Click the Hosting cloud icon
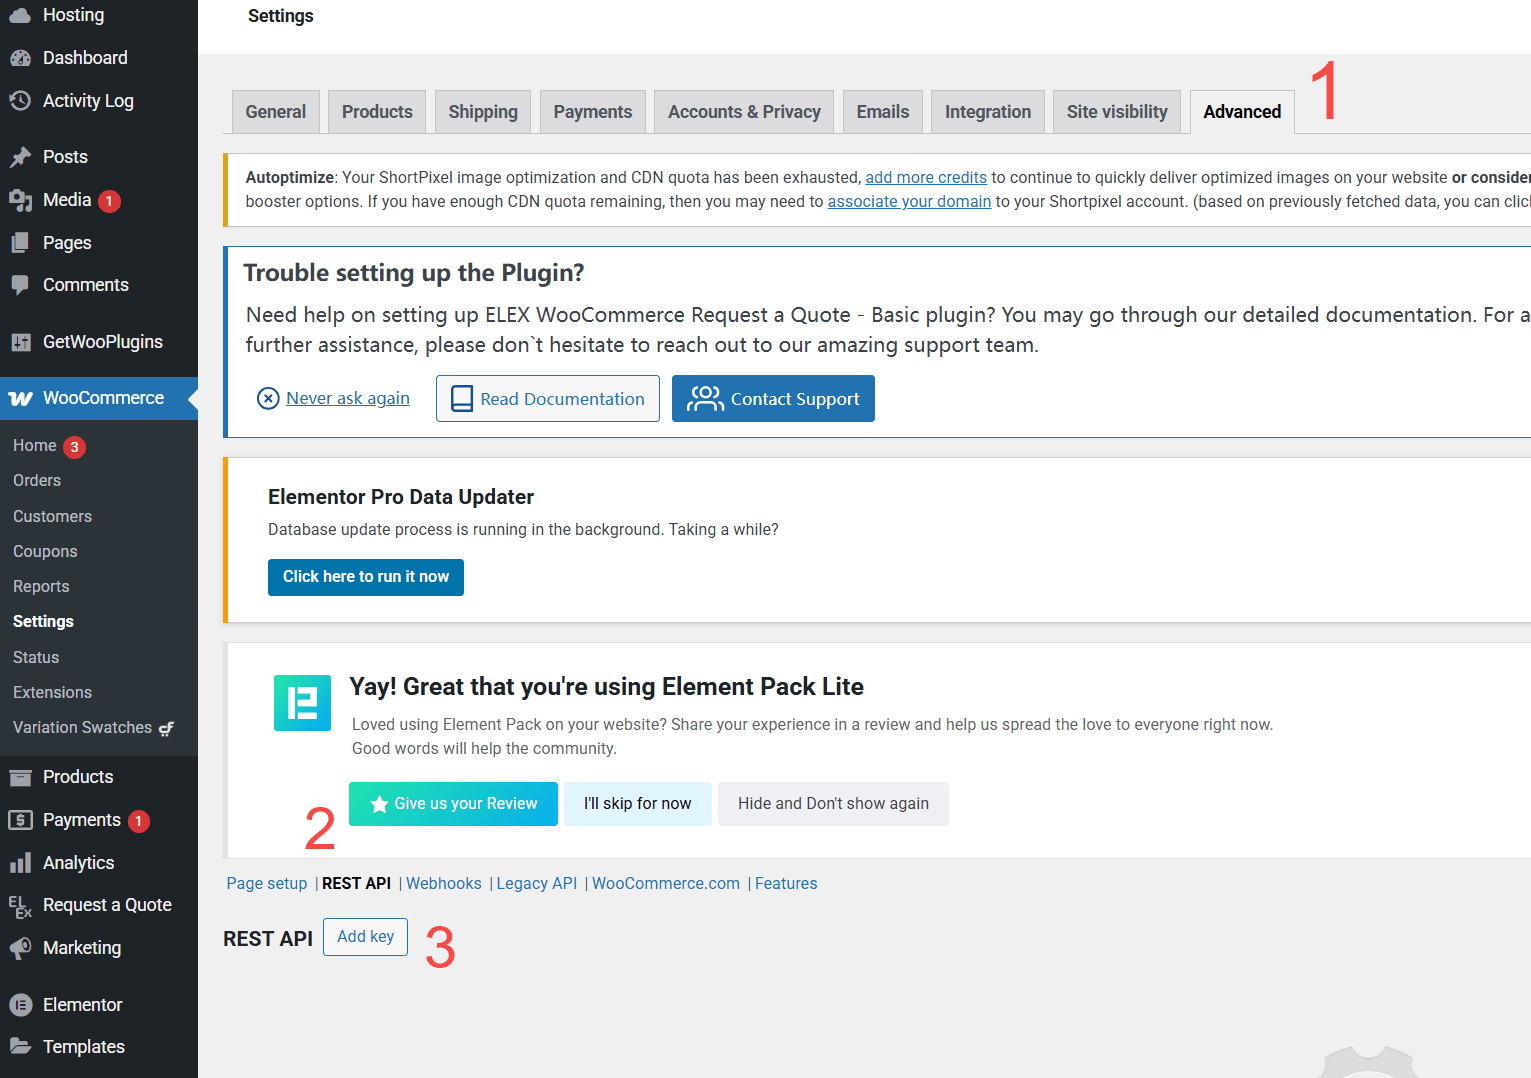Screen dimensions: 1531x1078 pyautogui.click(x=20, y=15)
